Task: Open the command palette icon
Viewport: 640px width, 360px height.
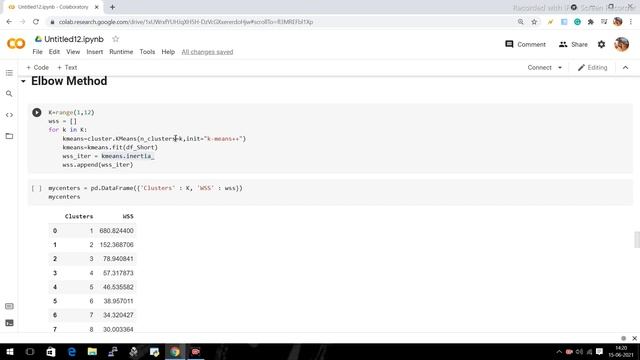Action: pyautogui.click(x=9, y=306)
